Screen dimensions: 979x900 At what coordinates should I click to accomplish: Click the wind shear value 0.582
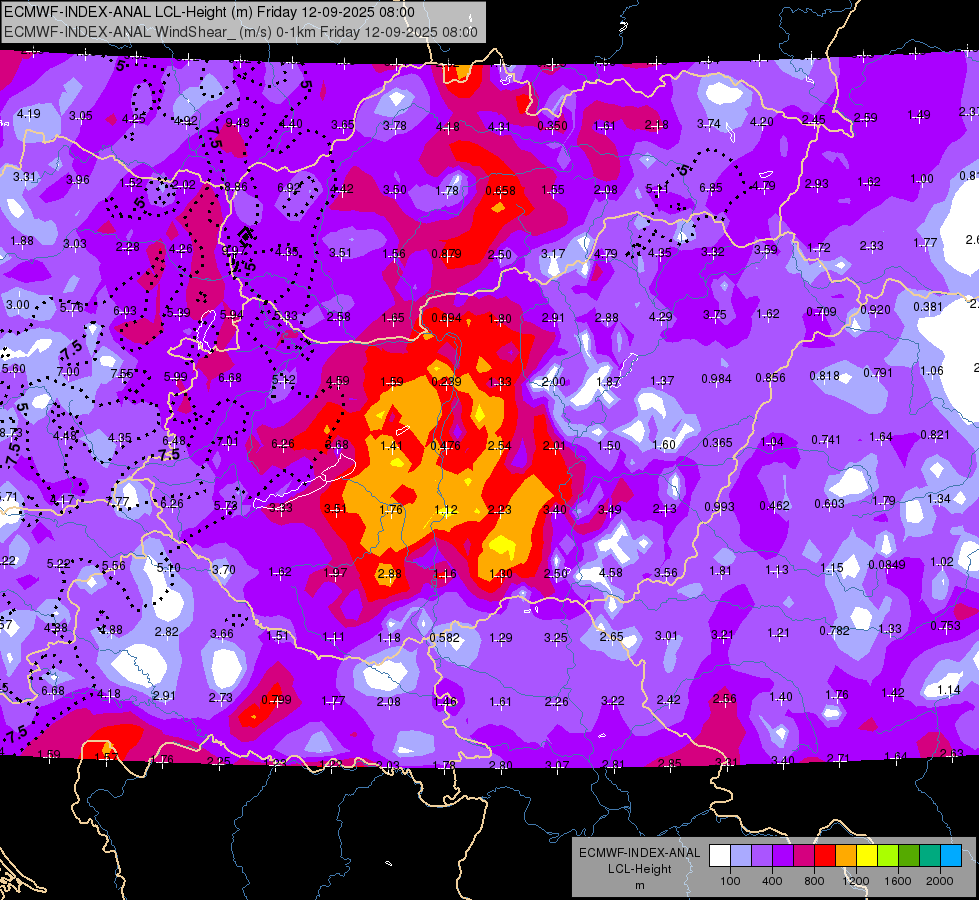coord(445,638)
